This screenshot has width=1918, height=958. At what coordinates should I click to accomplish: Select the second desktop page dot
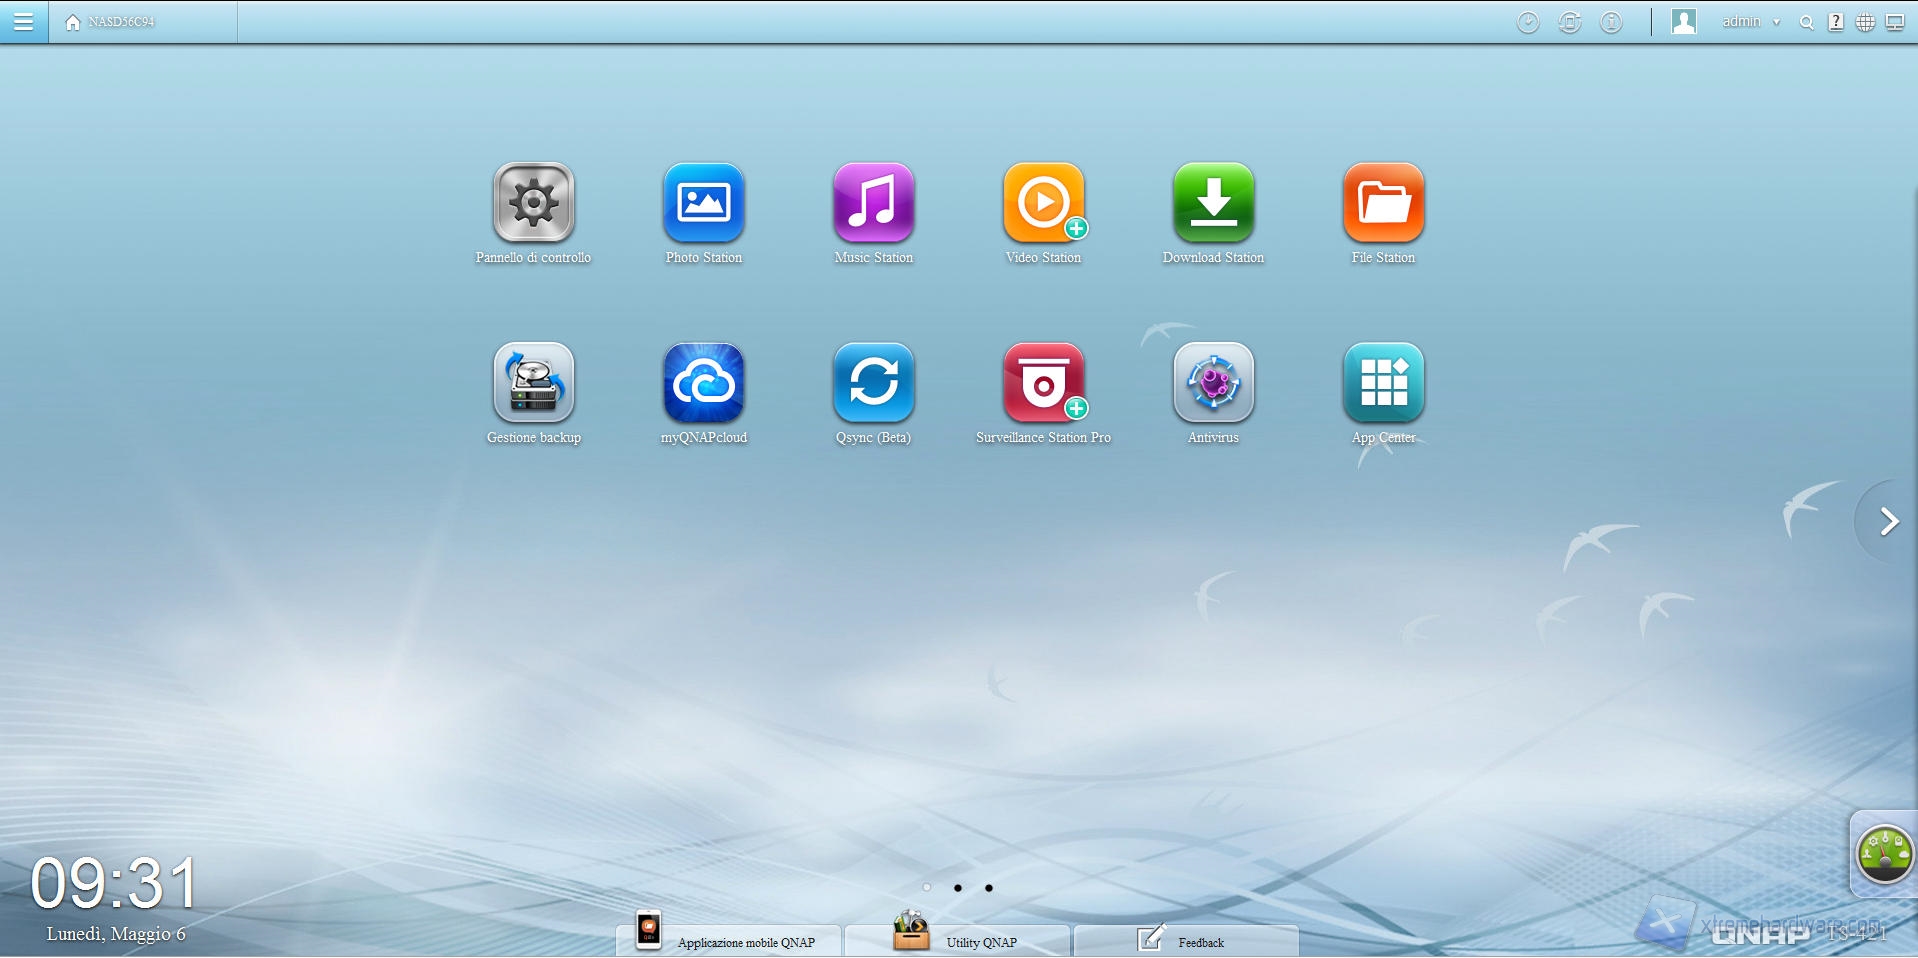point(958,888)
